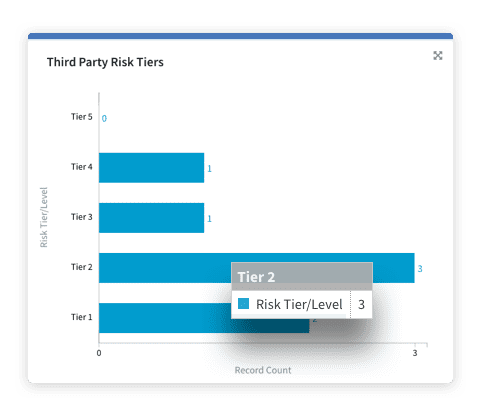Image resolution: width=480 pixels, height=415 pixels.
Task: Click the Tier 1 axis label
Action: (x=81, y=317)
